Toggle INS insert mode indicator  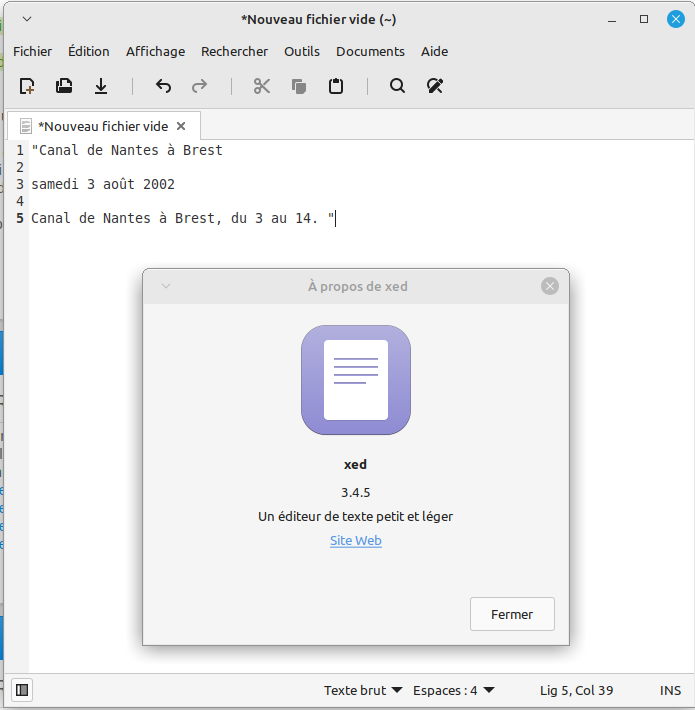pos(670,690)
